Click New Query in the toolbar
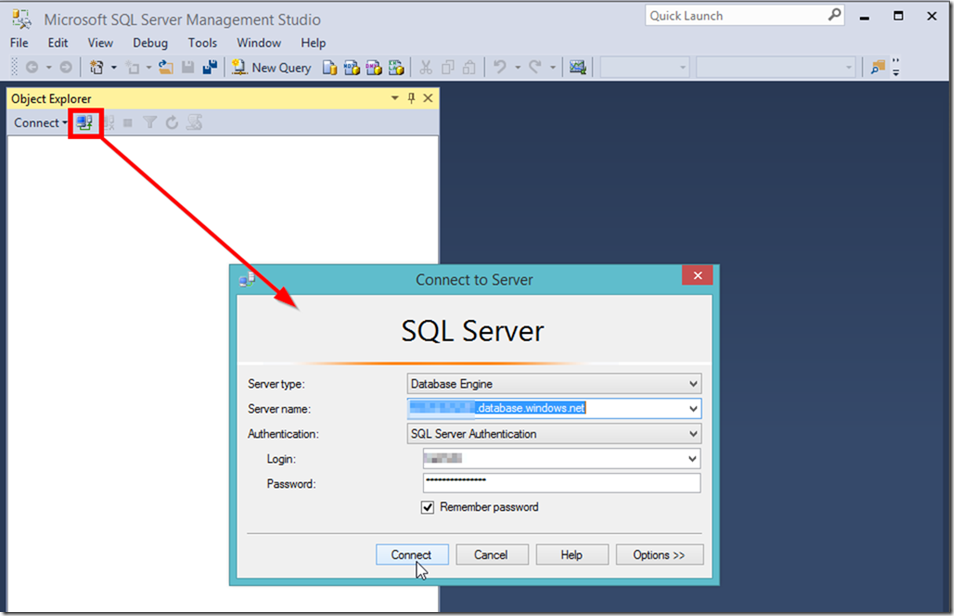Viewport: 954px width, 616px height. point(272,68)
